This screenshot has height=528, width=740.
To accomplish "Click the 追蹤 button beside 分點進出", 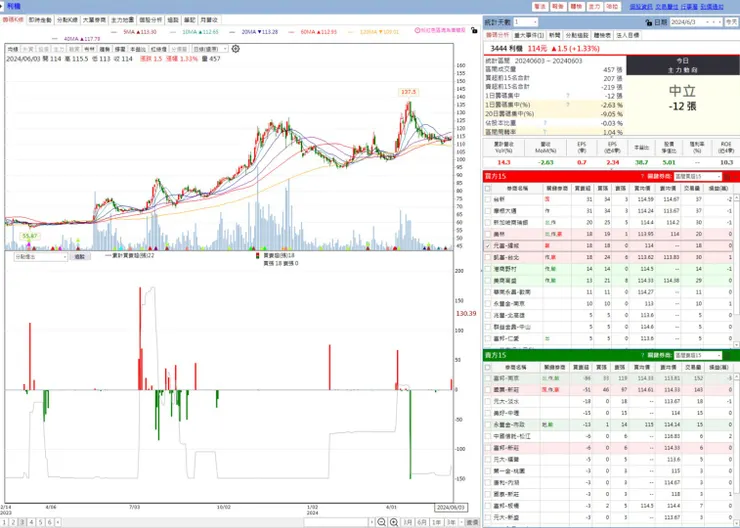I will (x=79, y=257).
